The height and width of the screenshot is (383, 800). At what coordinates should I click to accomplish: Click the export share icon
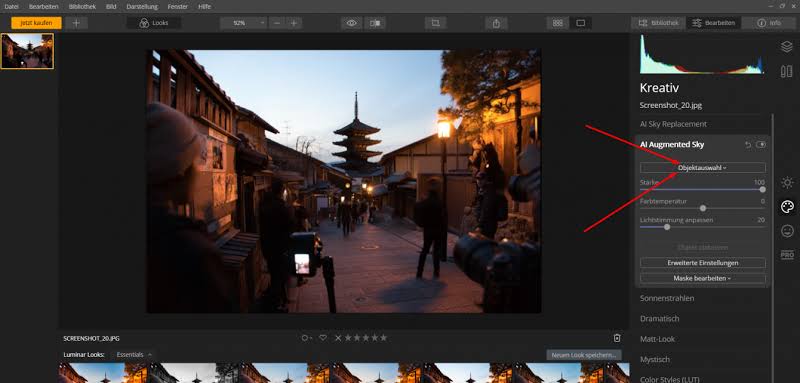(x=496, y=23)
